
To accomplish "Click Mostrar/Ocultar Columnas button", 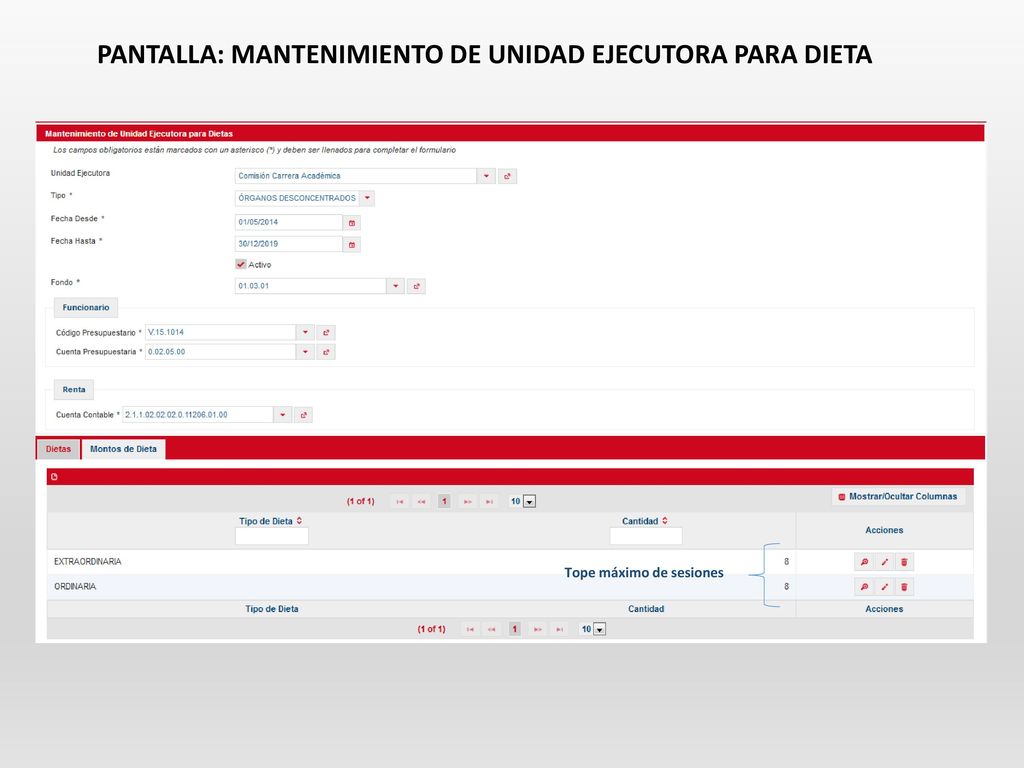I will pos(898,497).
